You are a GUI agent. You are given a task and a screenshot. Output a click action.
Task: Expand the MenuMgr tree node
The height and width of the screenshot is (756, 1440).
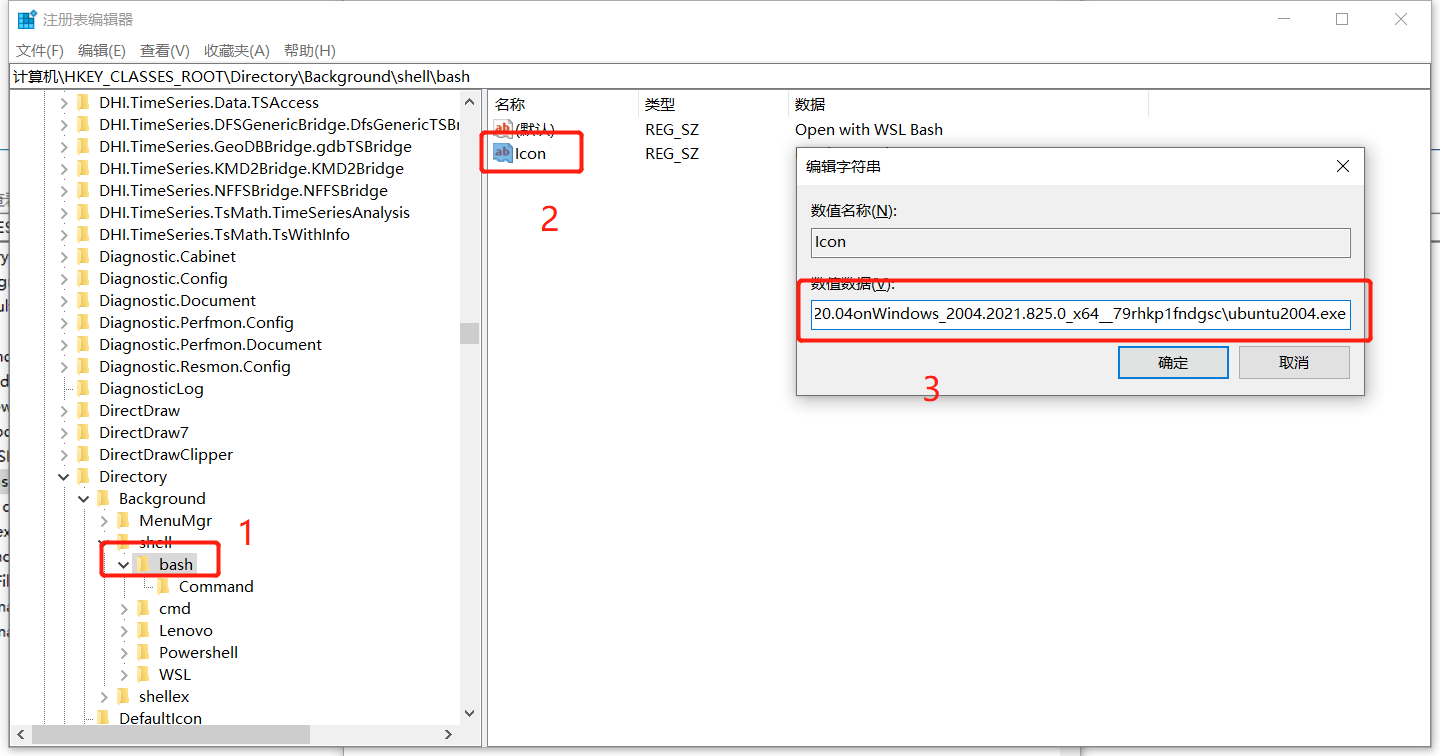click(x=104, y=520)
